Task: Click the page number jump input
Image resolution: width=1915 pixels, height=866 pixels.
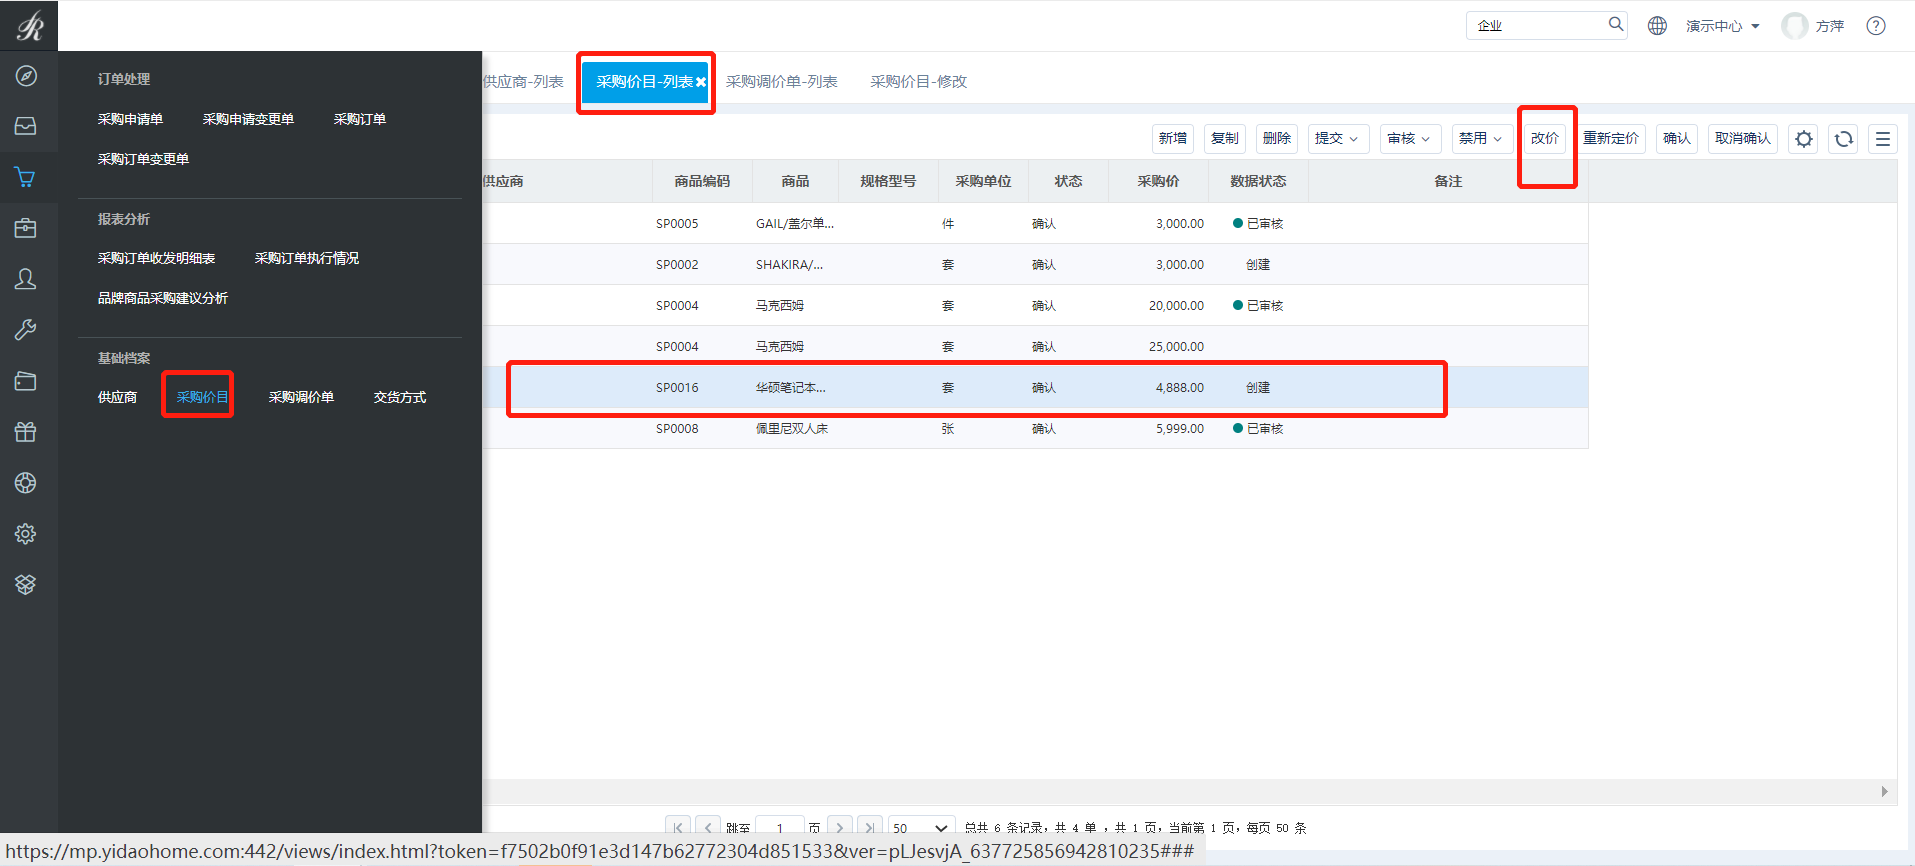Action: [x=780, y=828]
